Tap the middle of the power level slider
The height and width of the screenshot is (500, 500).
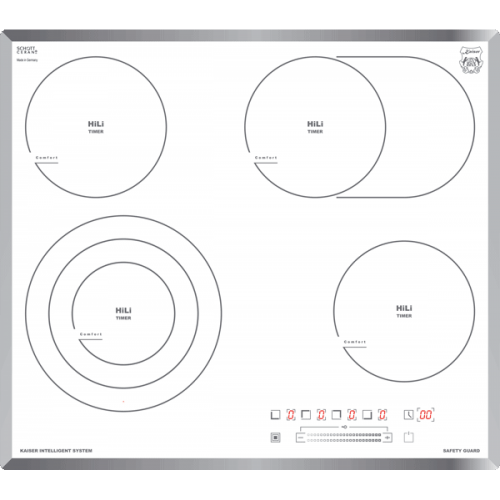coord(344,437)
